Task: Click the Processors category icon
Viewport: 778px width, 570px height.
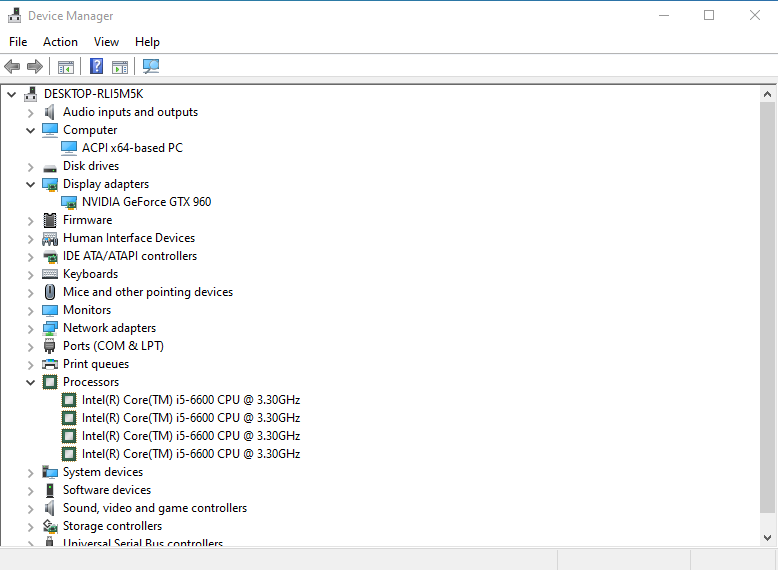Action: coord(50,382)
